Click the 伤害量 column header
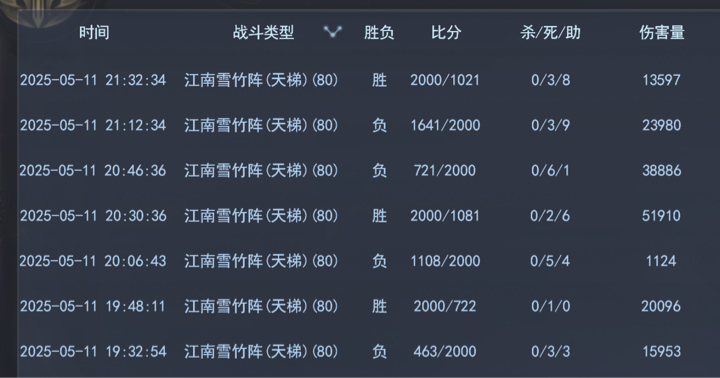 662,33
